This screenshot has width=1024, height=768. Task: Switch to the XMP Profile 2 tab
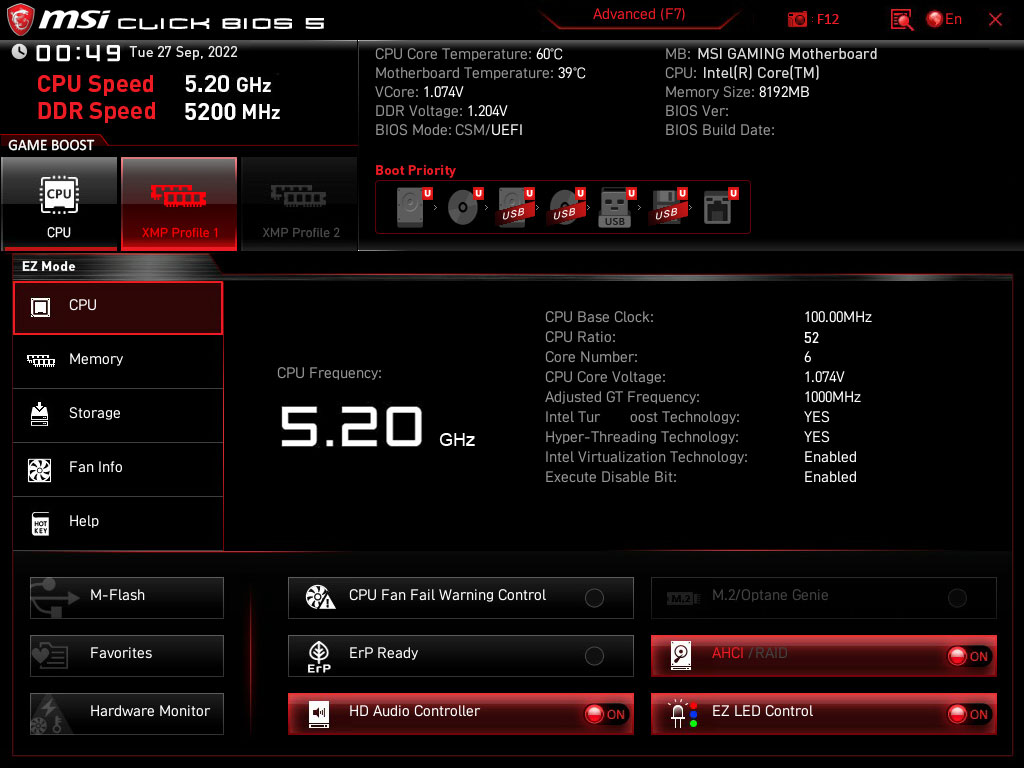(x=299, y=204)
